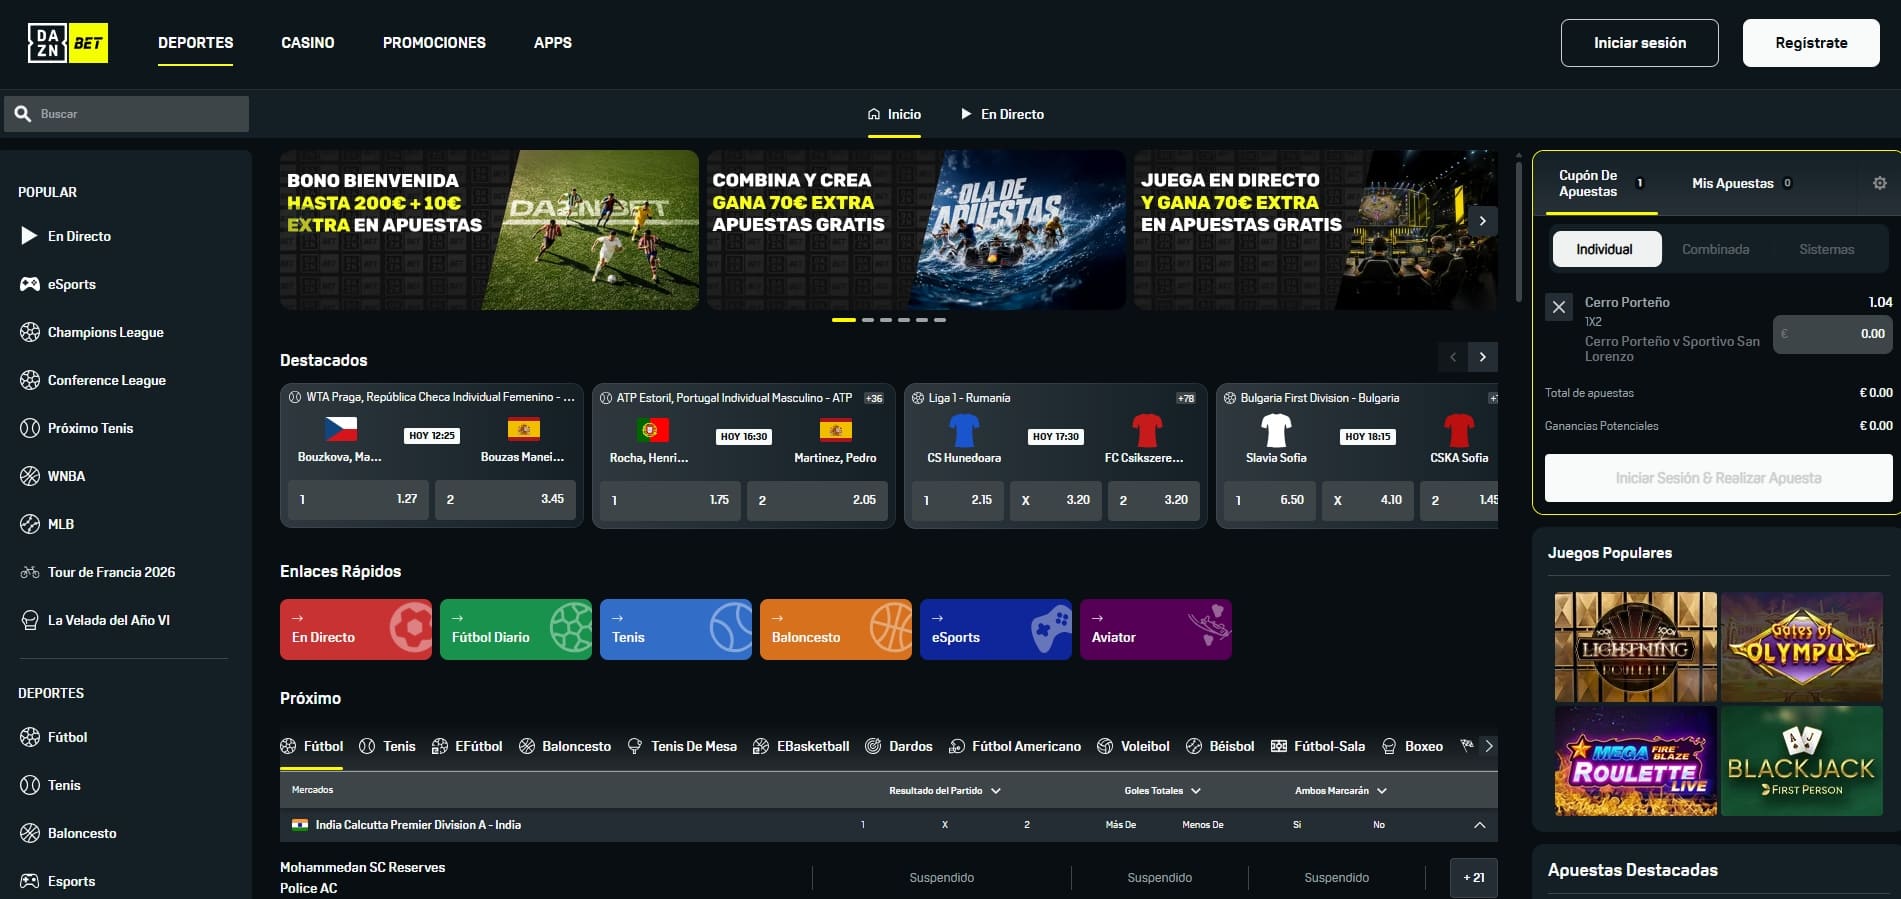
Task: Select Tenis under Deportes sidebar
Action: 64,785
